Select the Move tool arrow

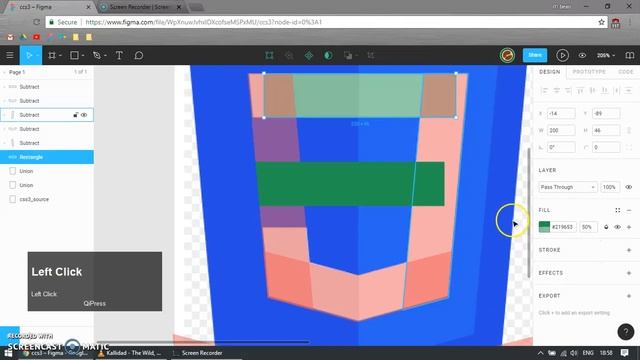click(29, 55)
